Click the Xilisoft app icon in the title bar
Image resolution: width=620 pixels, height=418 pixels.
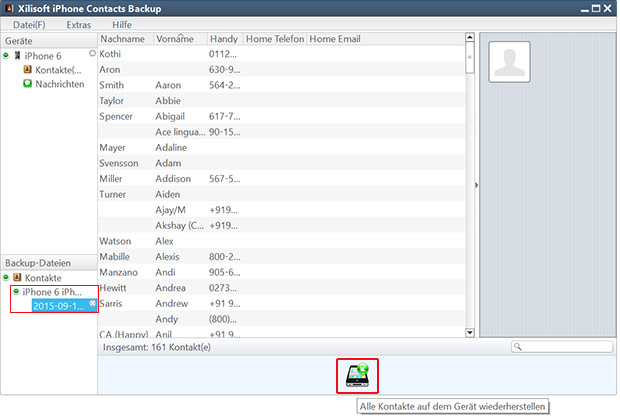coord(9,8)
